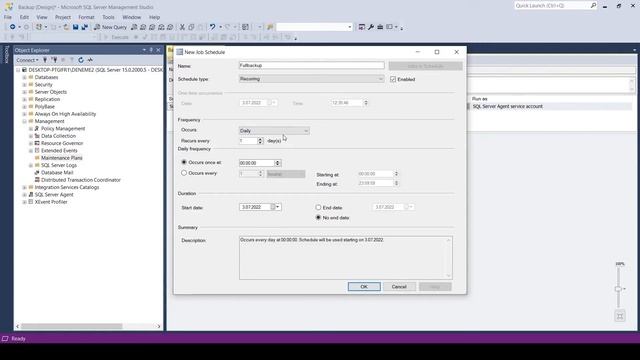This screenshot has width=640, height=360.
Task: Click the fit-to-window icon under zoom slider
Action: (620, 316)
